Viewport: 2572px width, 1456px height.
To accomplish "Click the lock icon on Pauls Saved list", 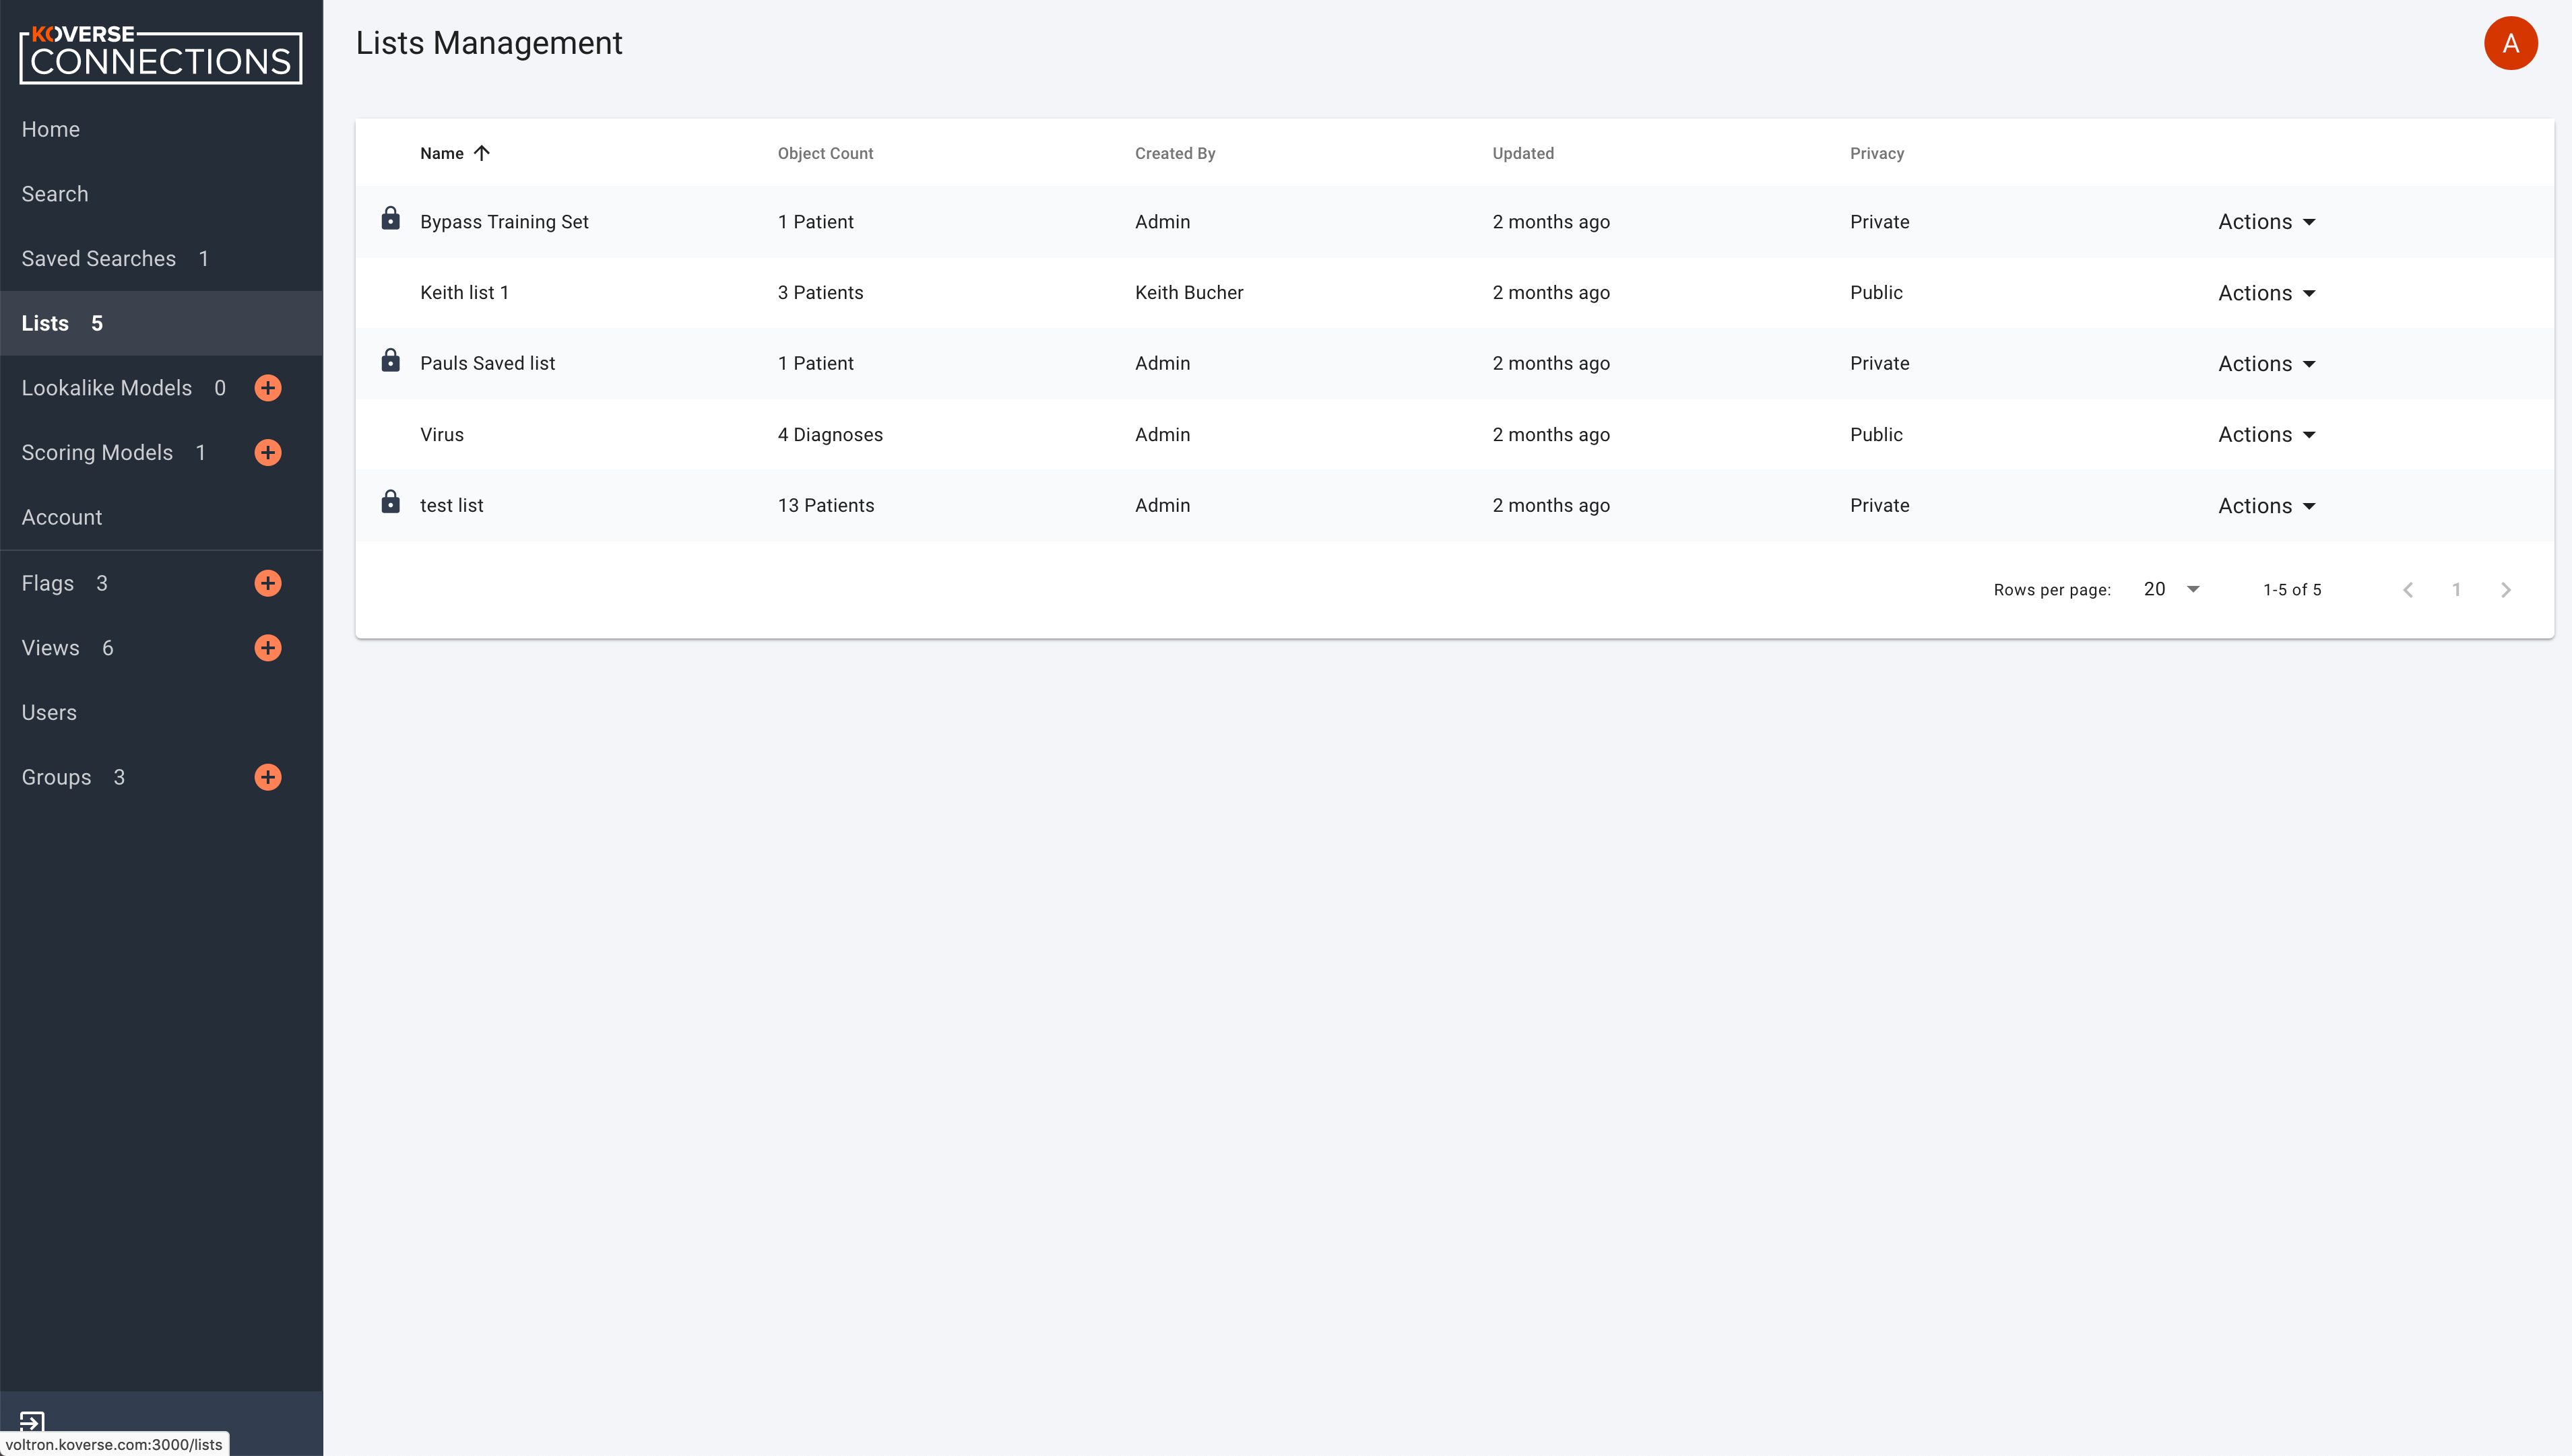I will click(391, 360).
